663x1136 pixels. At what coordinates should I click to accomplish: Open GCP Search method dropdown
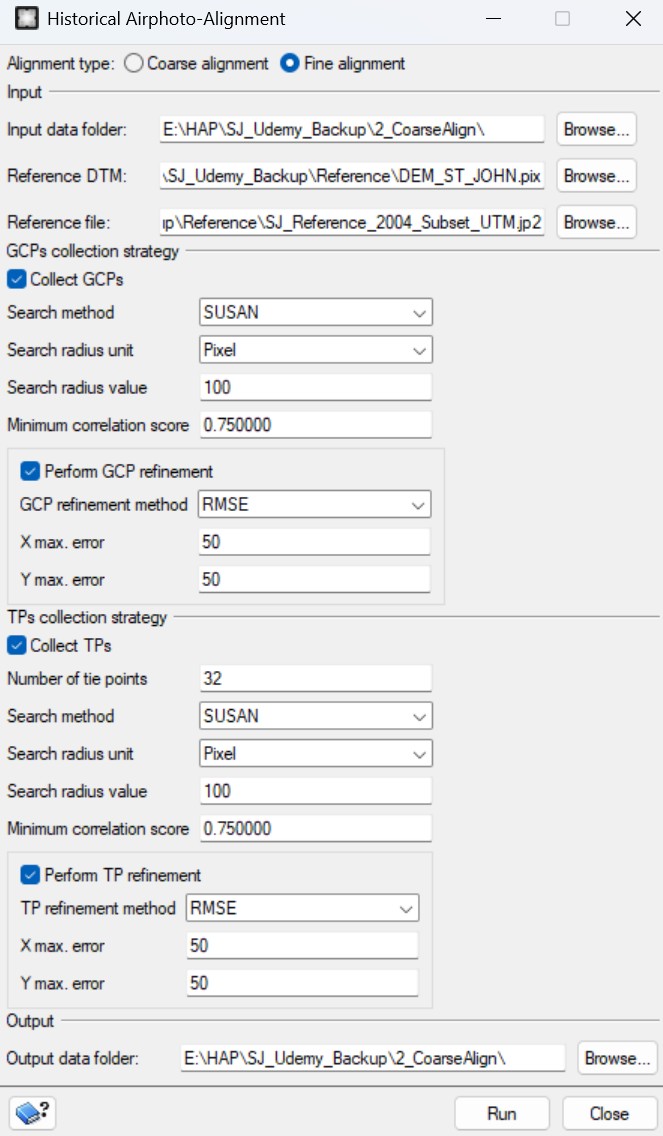[x=316, y=312]
